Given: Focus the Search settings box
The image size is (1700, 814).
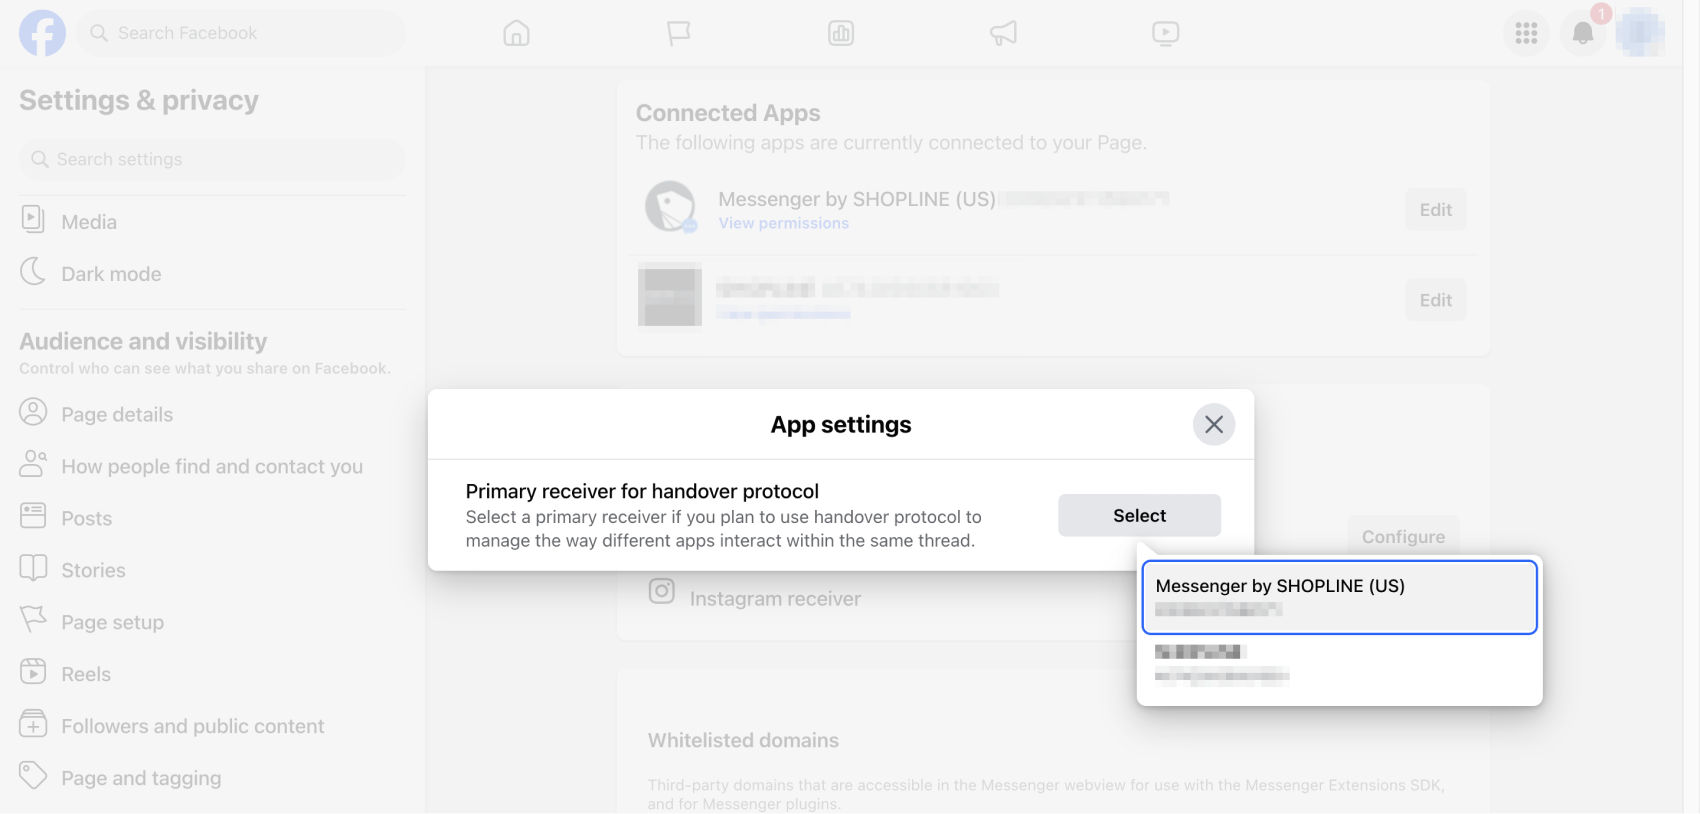Looking at the screenshot, I should click(x=212, y=159).
